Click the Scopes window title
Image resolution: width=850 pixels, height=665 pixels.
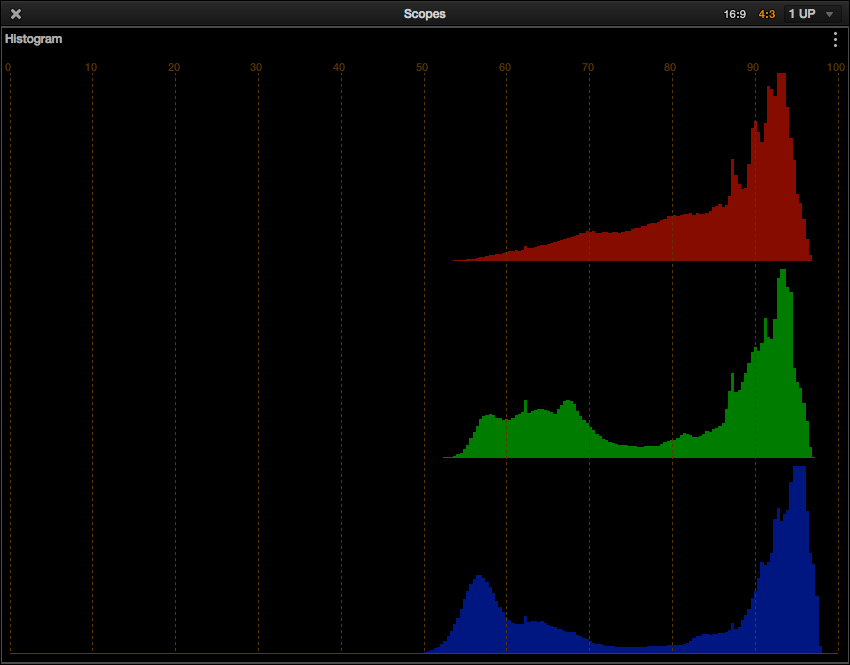(x=424, y=14)
